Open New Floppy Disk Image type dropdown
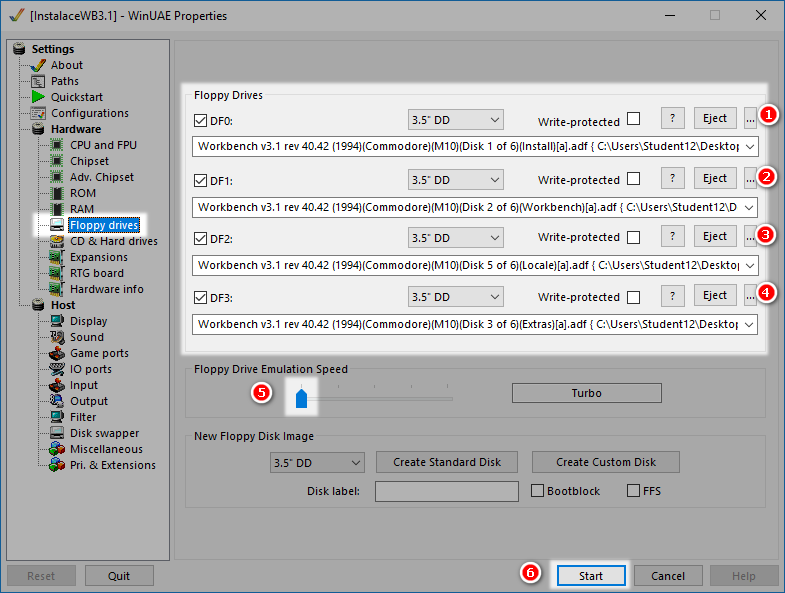The height and width of the screenshot is (593, 785). tap(317, 462)
